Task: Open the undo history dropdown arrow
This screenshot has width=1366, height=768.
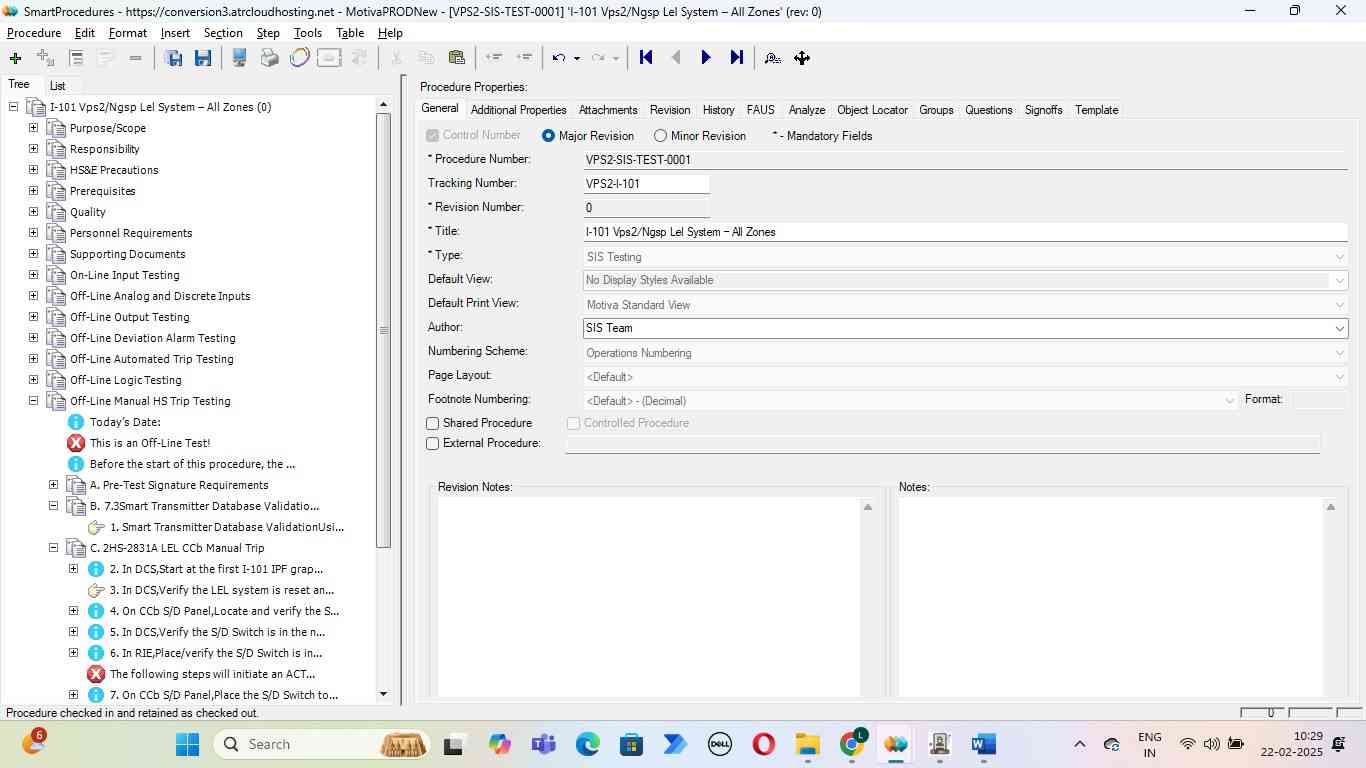Action: pos(577,58)
